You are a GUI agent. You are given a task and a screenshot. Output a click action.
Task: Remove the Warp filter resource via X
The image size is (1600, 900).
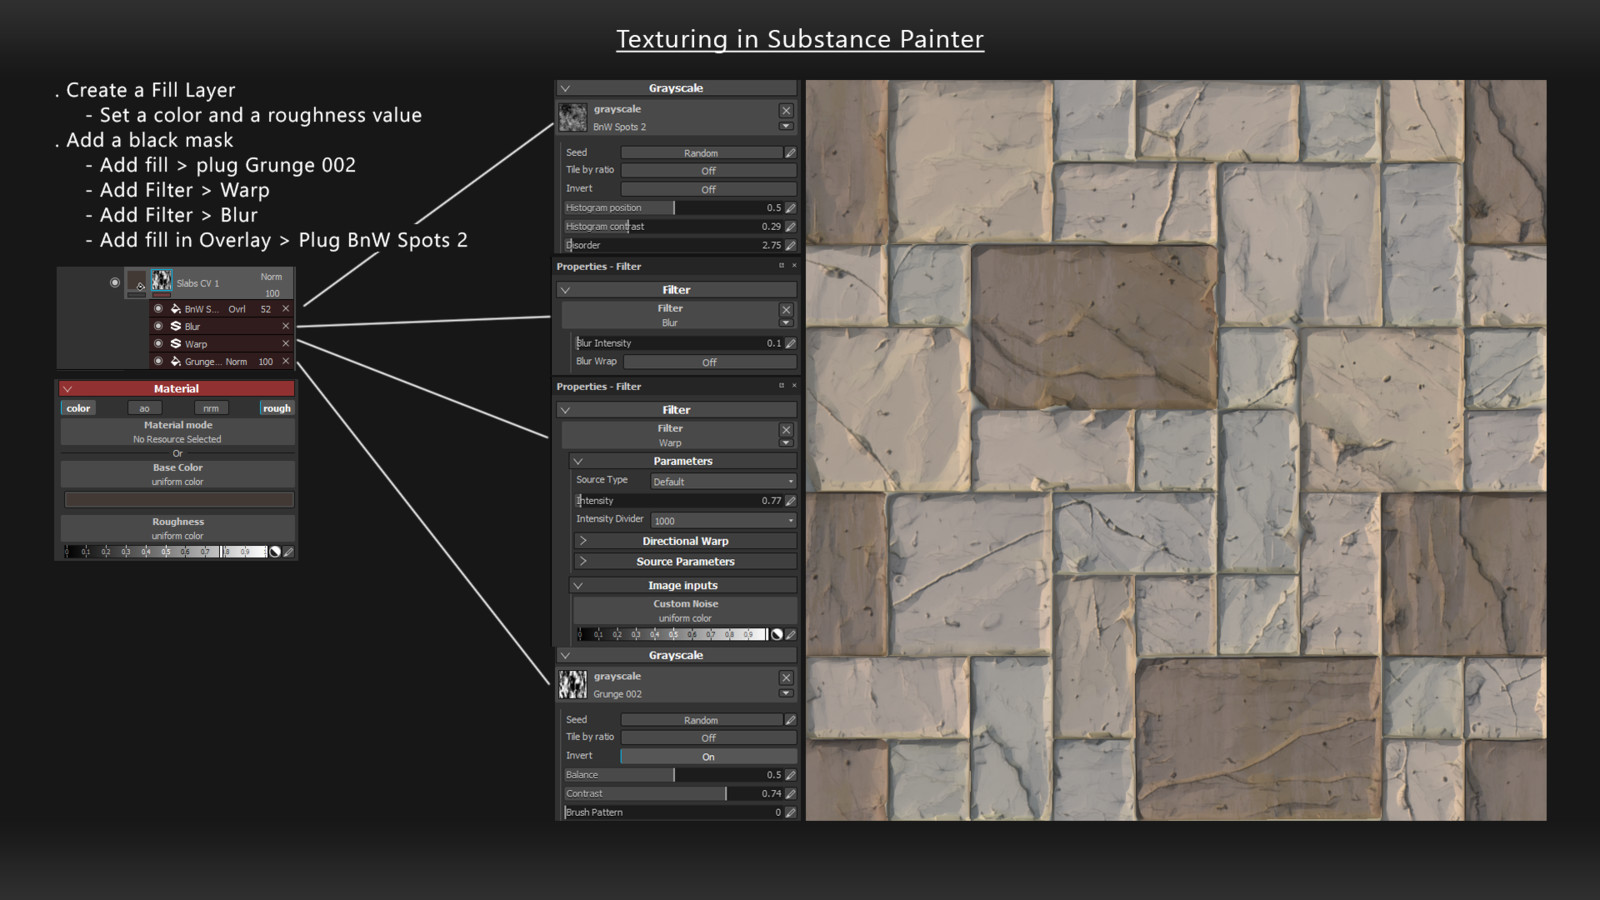[x=786, y=430]
